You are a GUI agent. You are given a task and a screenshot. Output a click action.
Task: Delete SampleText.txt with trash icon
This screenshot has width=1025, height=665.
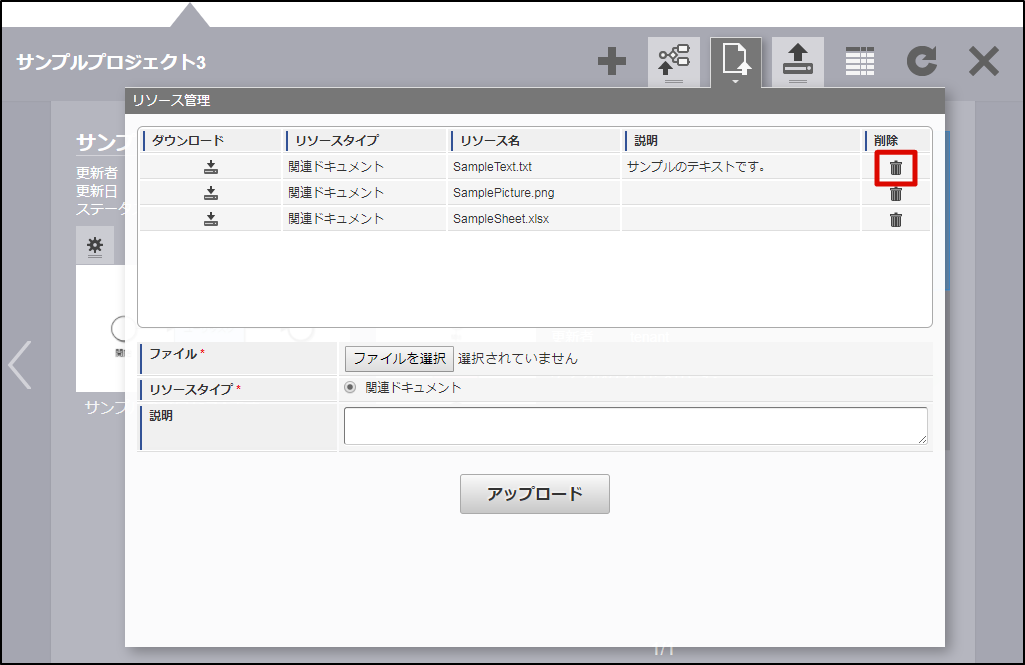click(896, 168)
